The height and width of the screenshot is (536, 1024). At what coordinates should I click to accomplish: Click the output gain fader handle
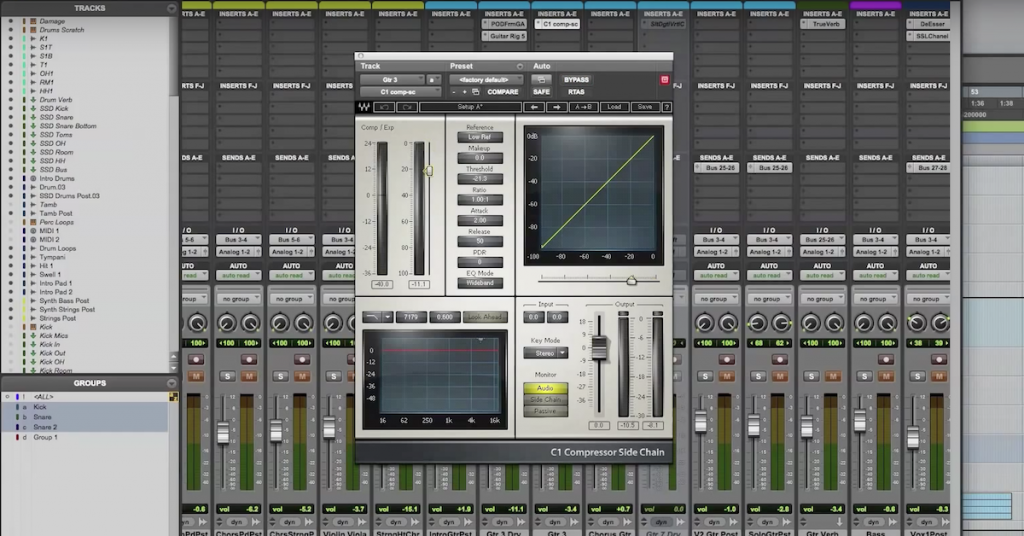tap(599, 347)
